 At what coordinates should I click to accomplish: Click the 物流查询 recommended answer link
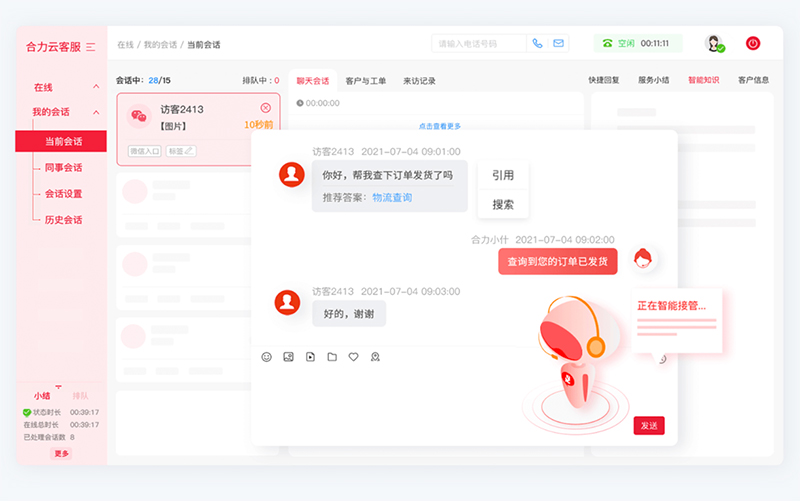tap(392, 198)
